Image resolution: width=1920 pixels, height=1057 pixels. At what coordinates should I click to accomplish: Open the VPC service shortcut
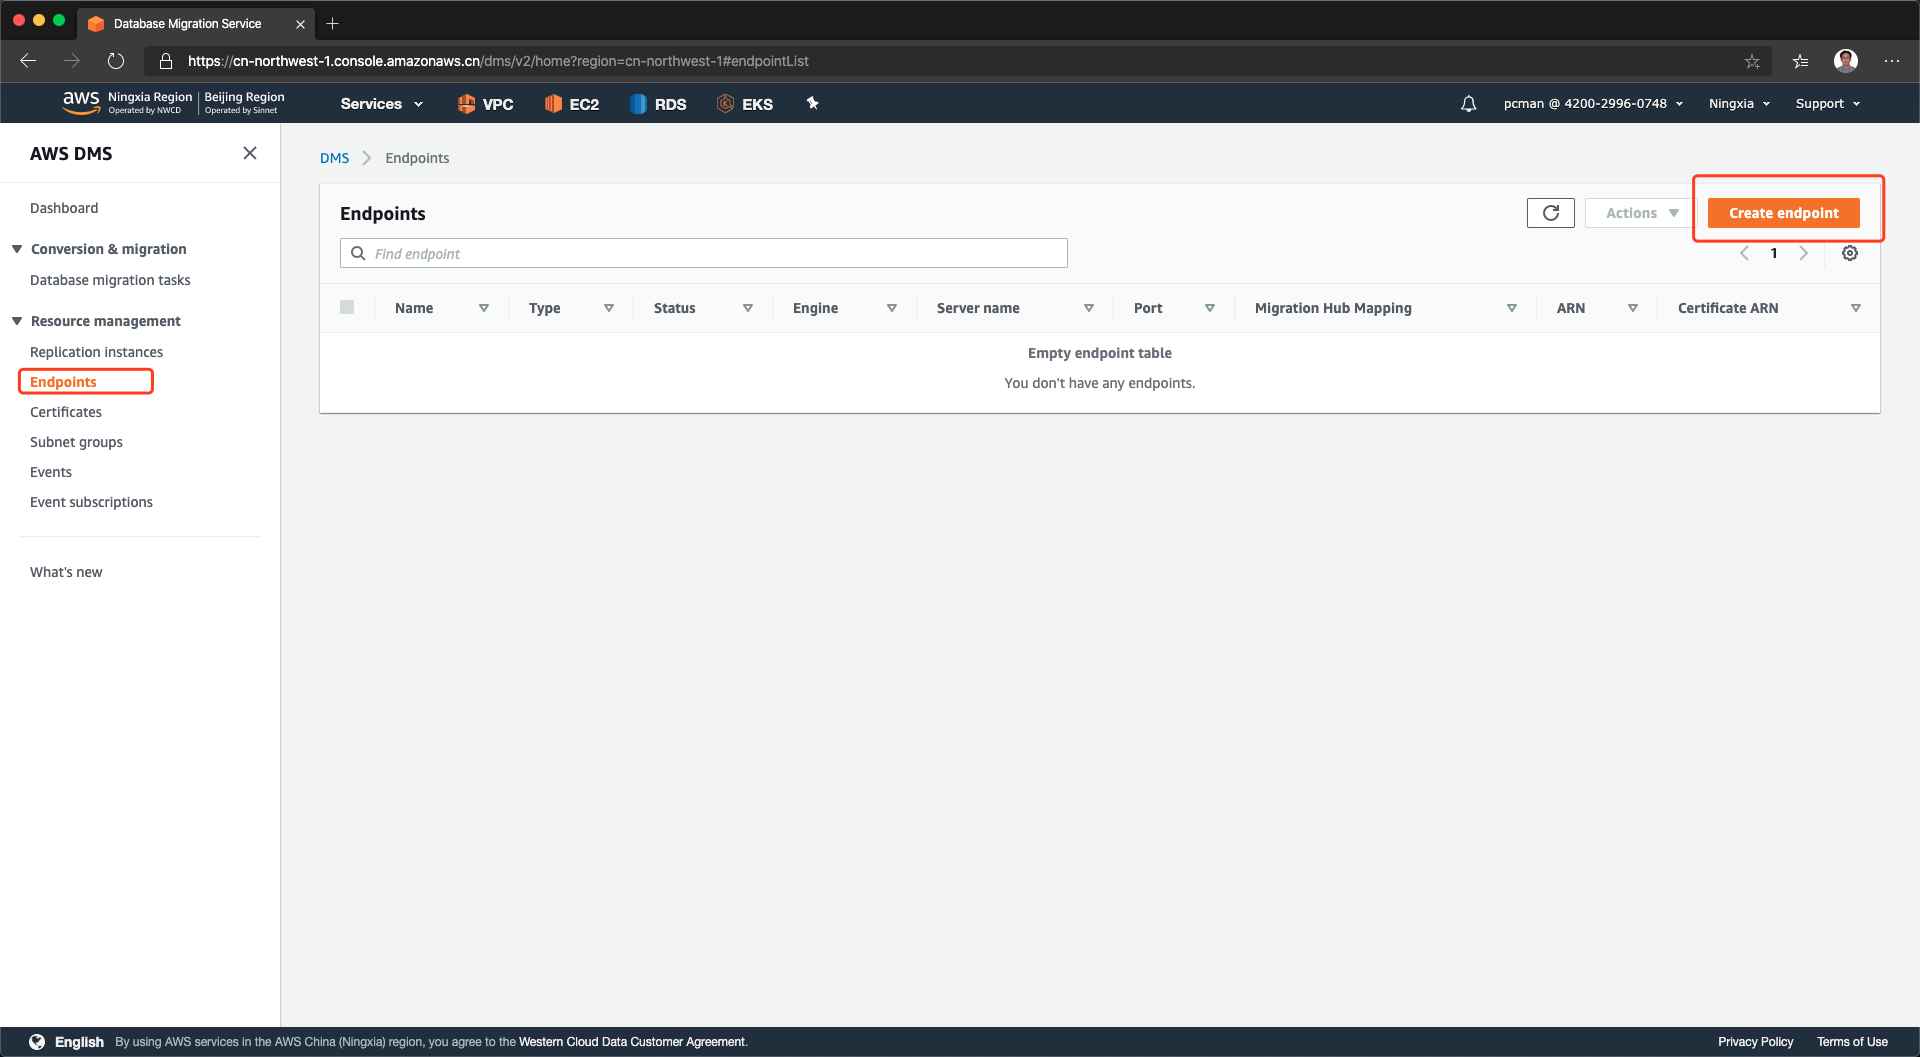coord(485,104)
